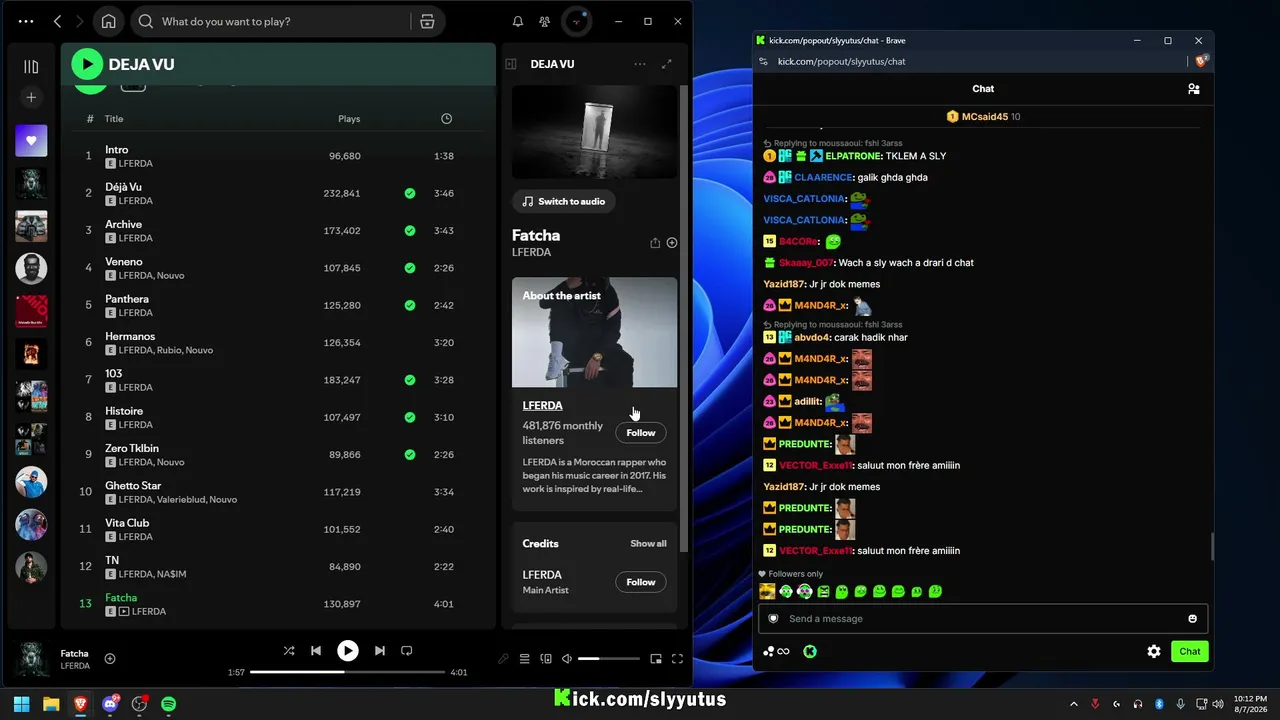The height and width of the screenshot is (720, 1280).
Task: Toggle saved checkmark for track 103
Action: (x=410, y=380)
